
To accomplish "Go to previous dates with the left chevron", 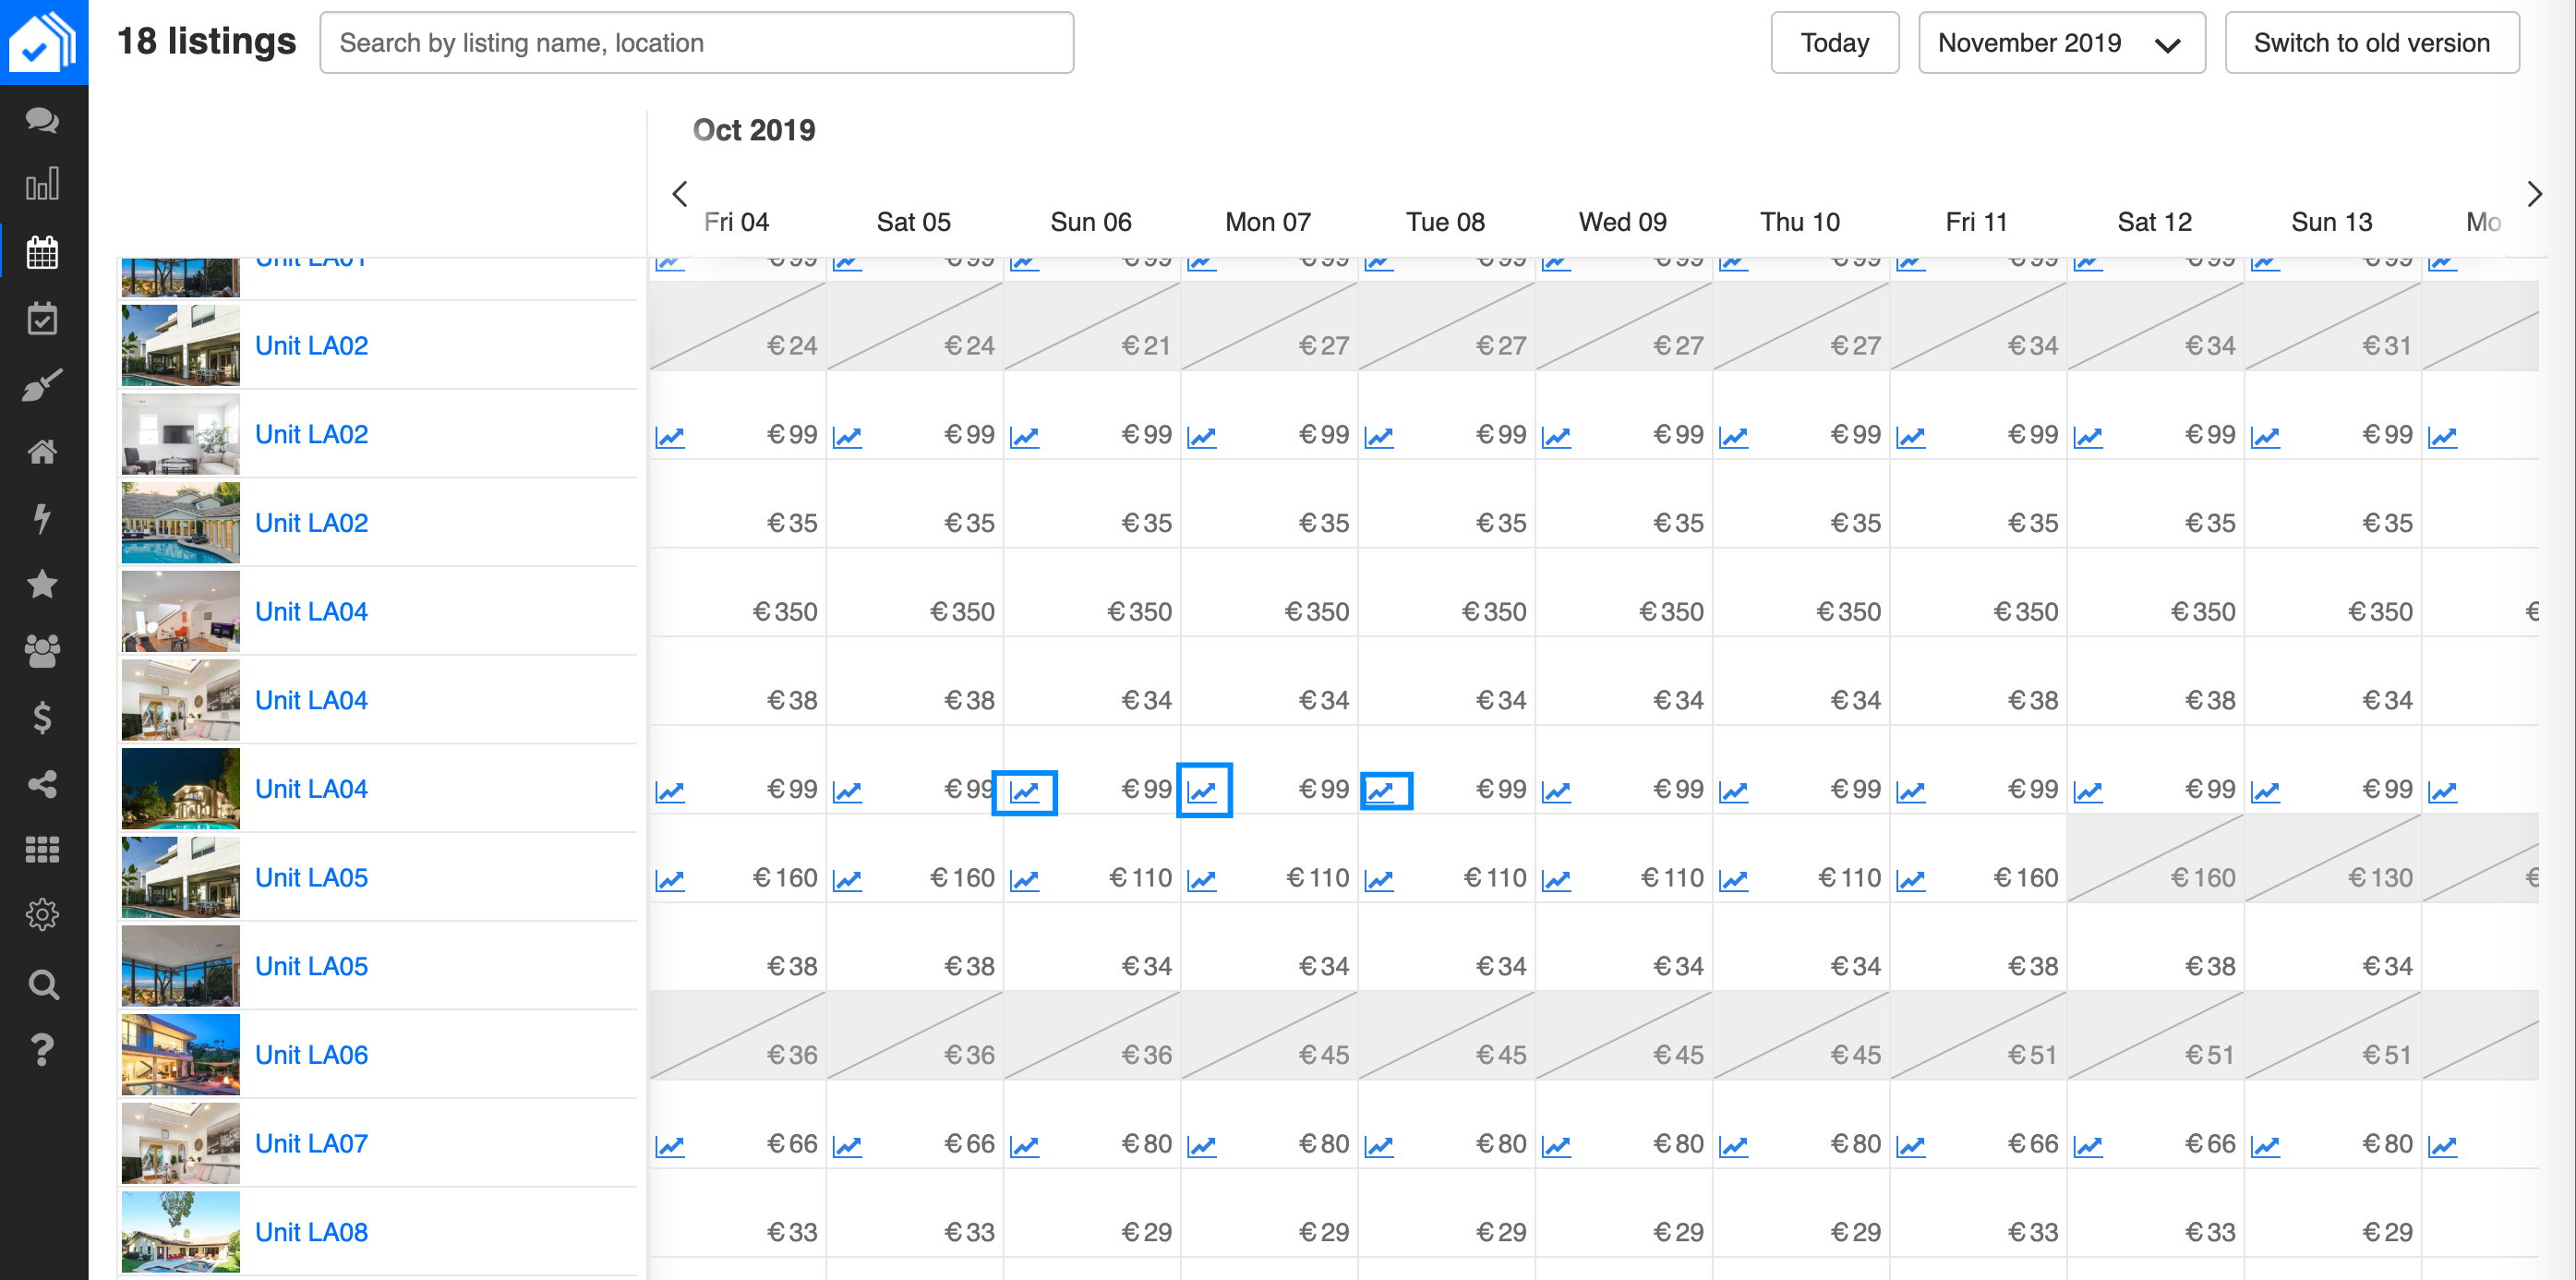I will click(680, 193).
